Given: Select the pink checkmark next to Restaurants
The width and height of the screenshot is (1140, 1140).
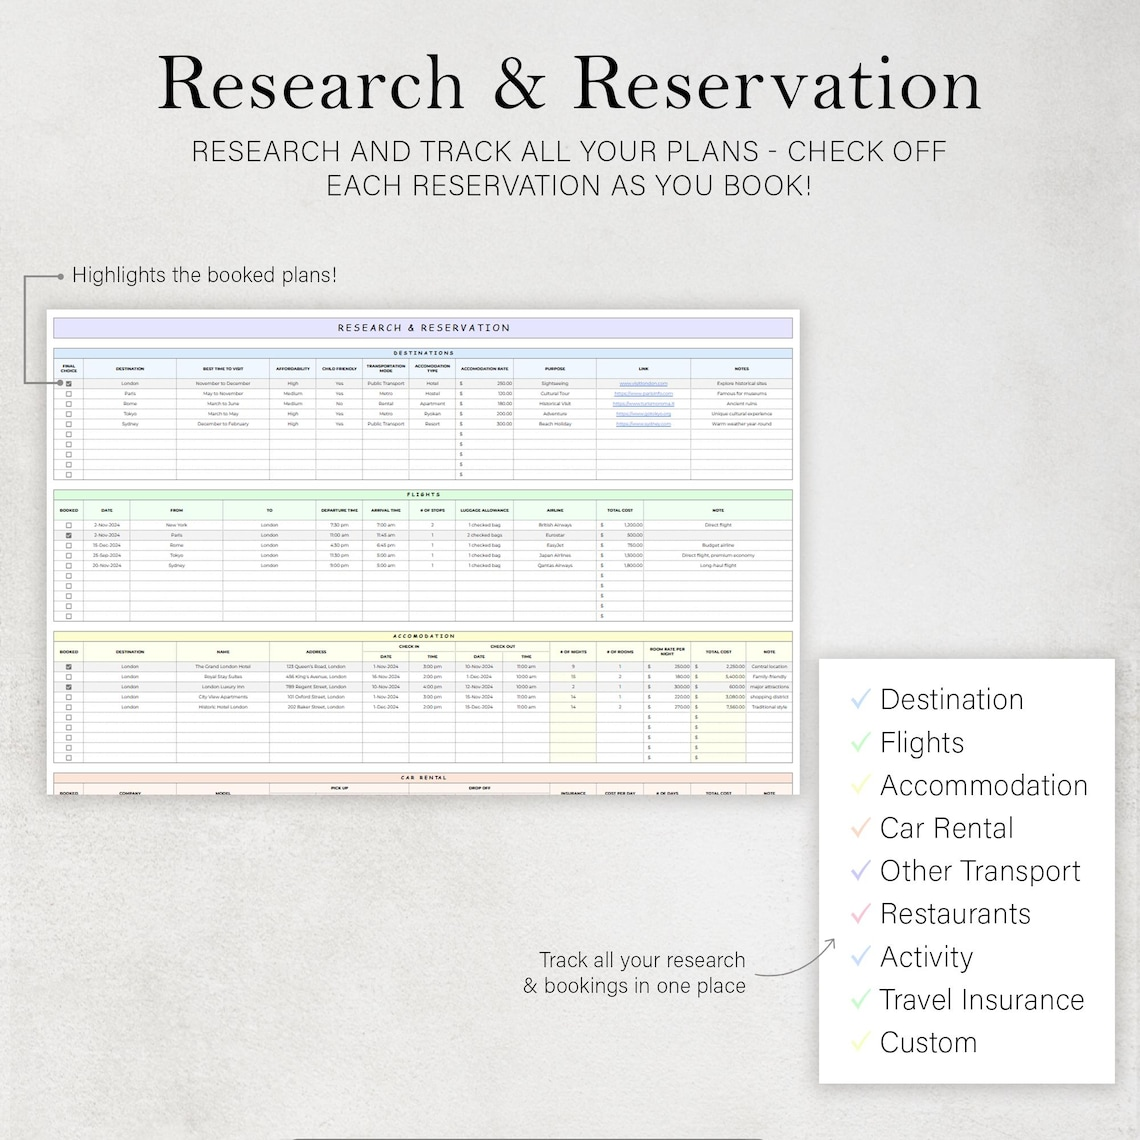Looking at the screenshot, I should [860, 914].
